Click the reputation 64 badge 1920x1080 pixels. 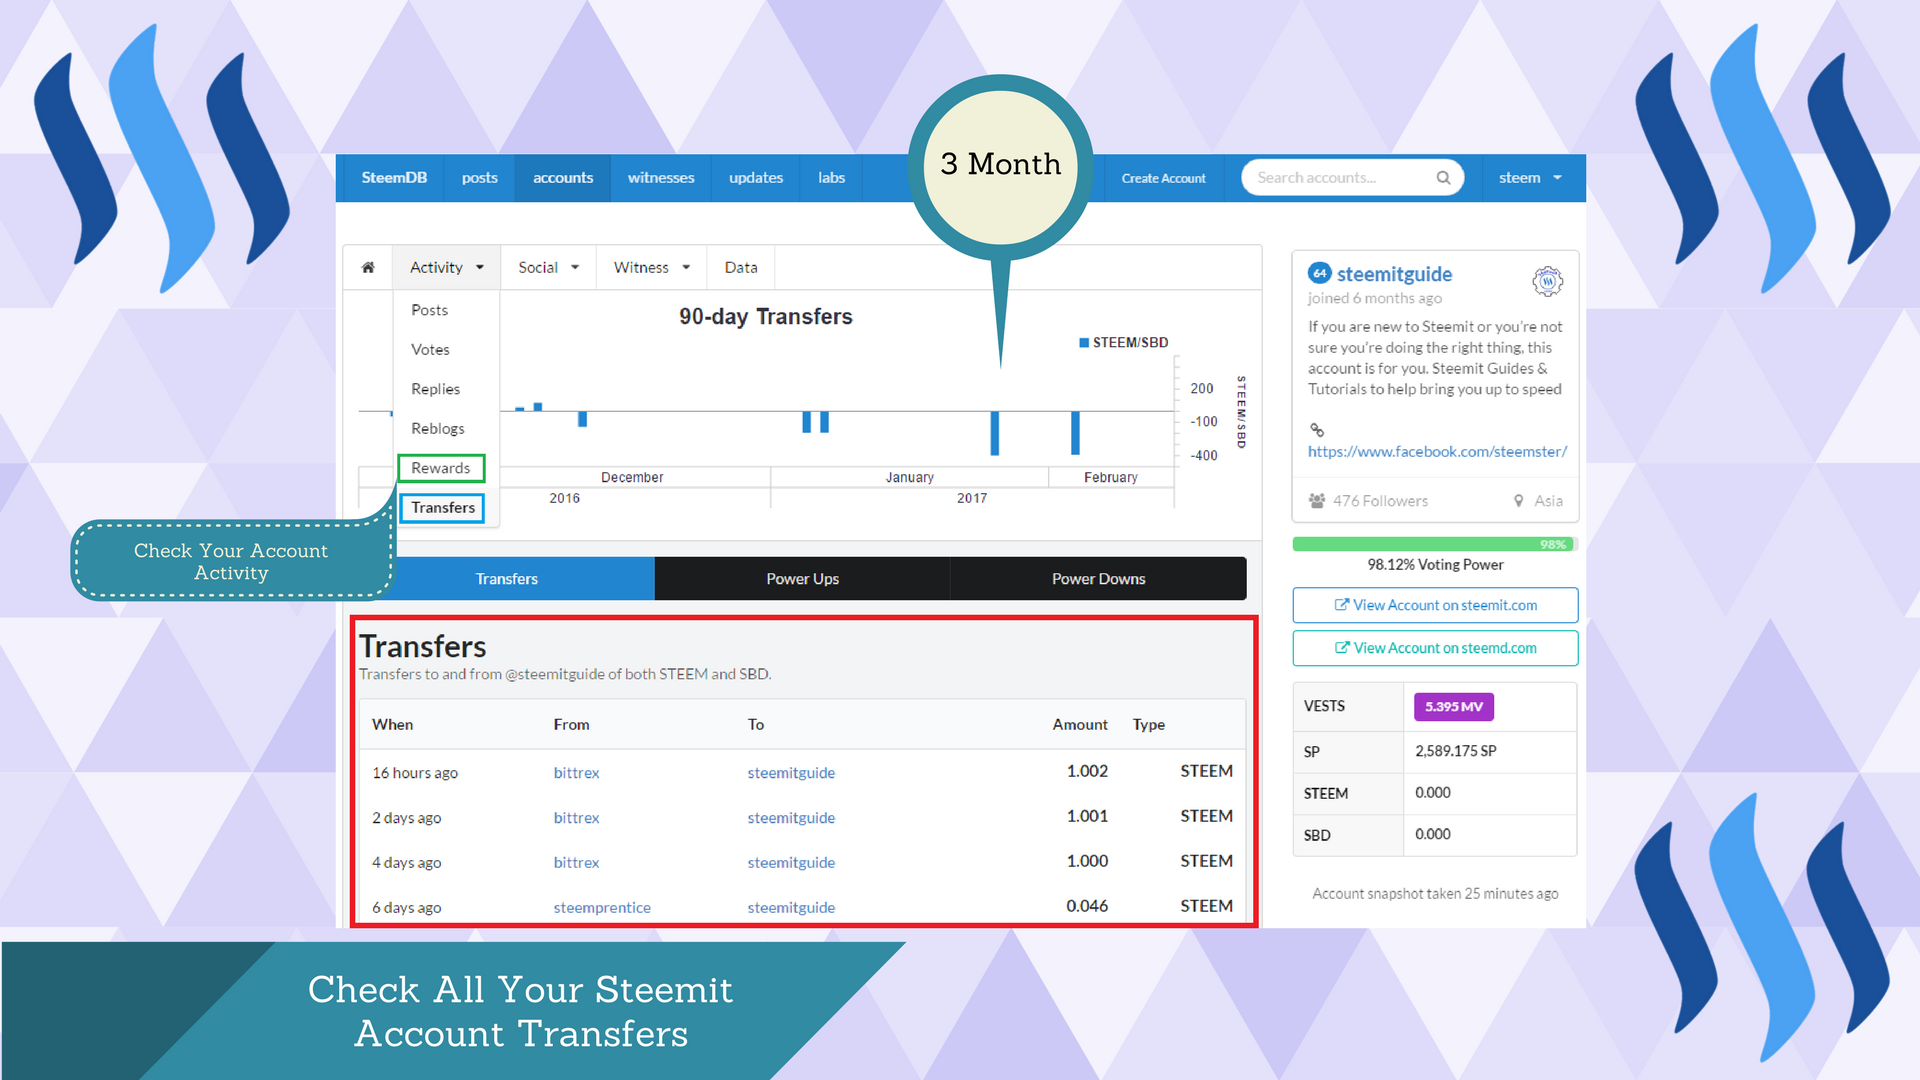(1319, 273)
